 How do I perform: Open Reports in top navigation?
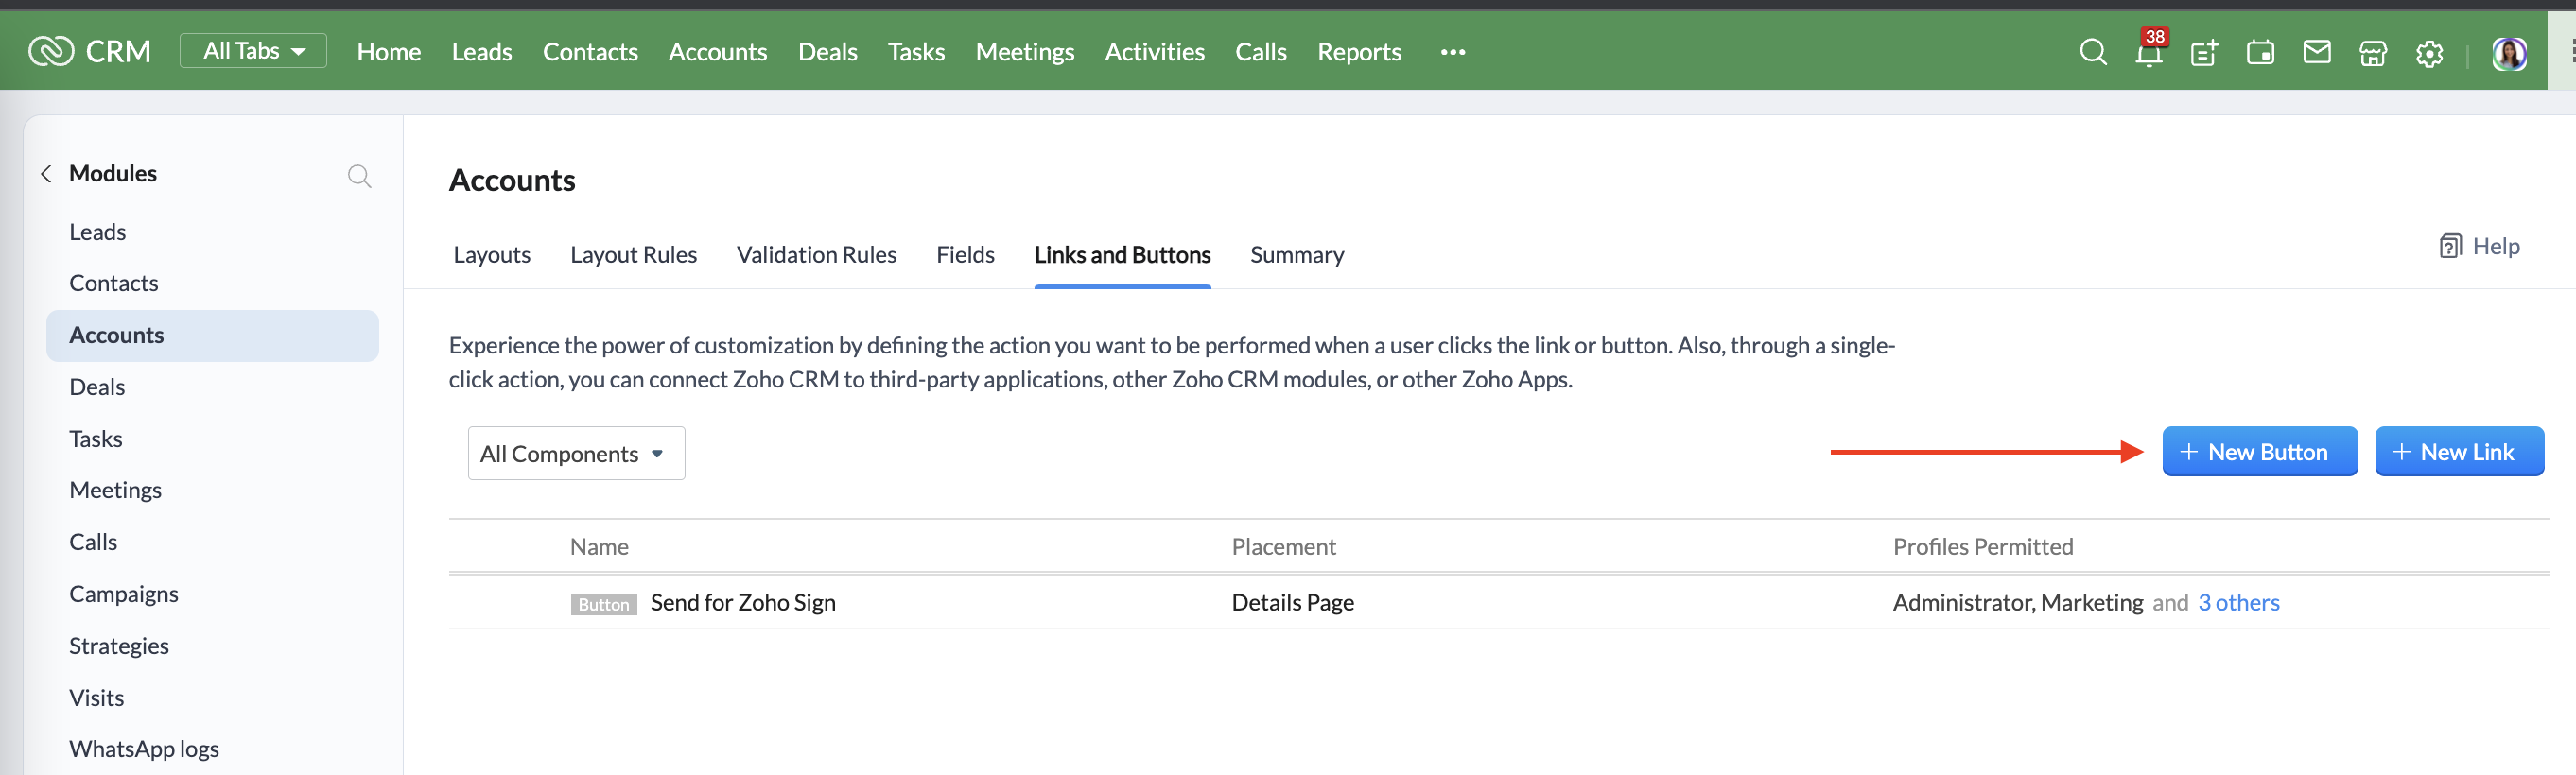point(1358,52)
